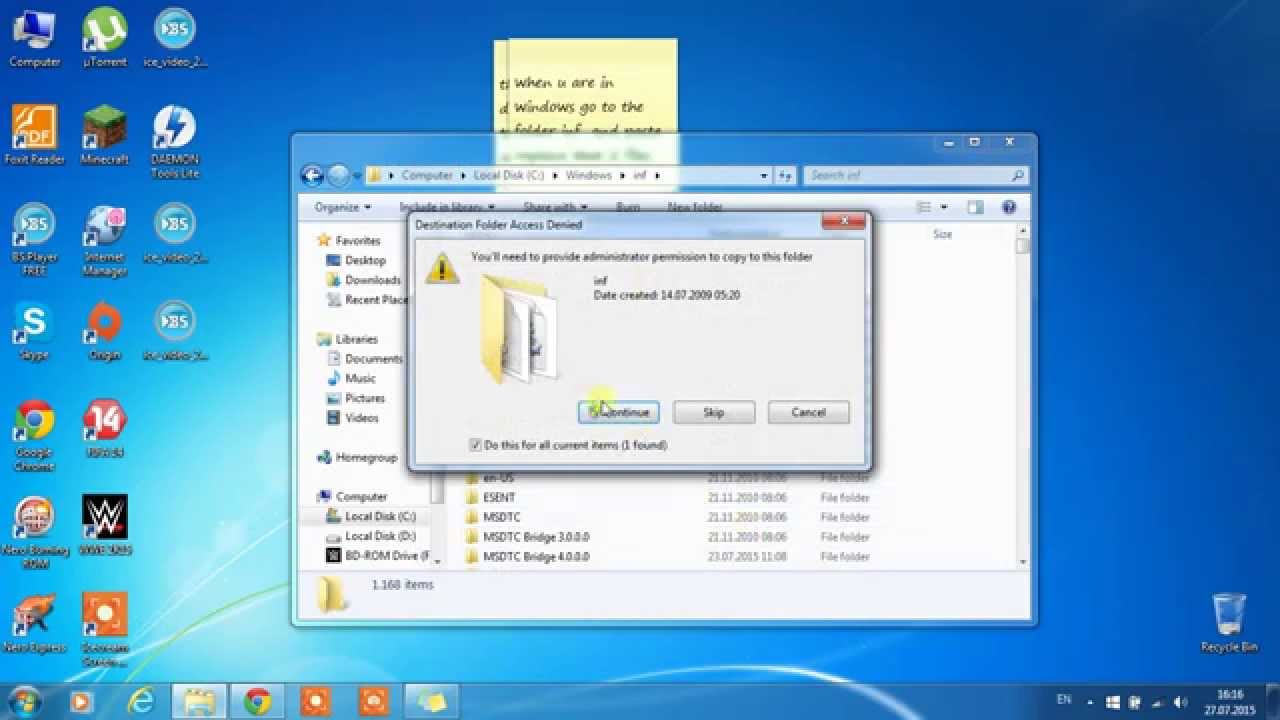Image resolution: width=1280 pixels, height=720 pixels.
Task: Click New folder in Explorer toolbar
Action: point(695,207)
